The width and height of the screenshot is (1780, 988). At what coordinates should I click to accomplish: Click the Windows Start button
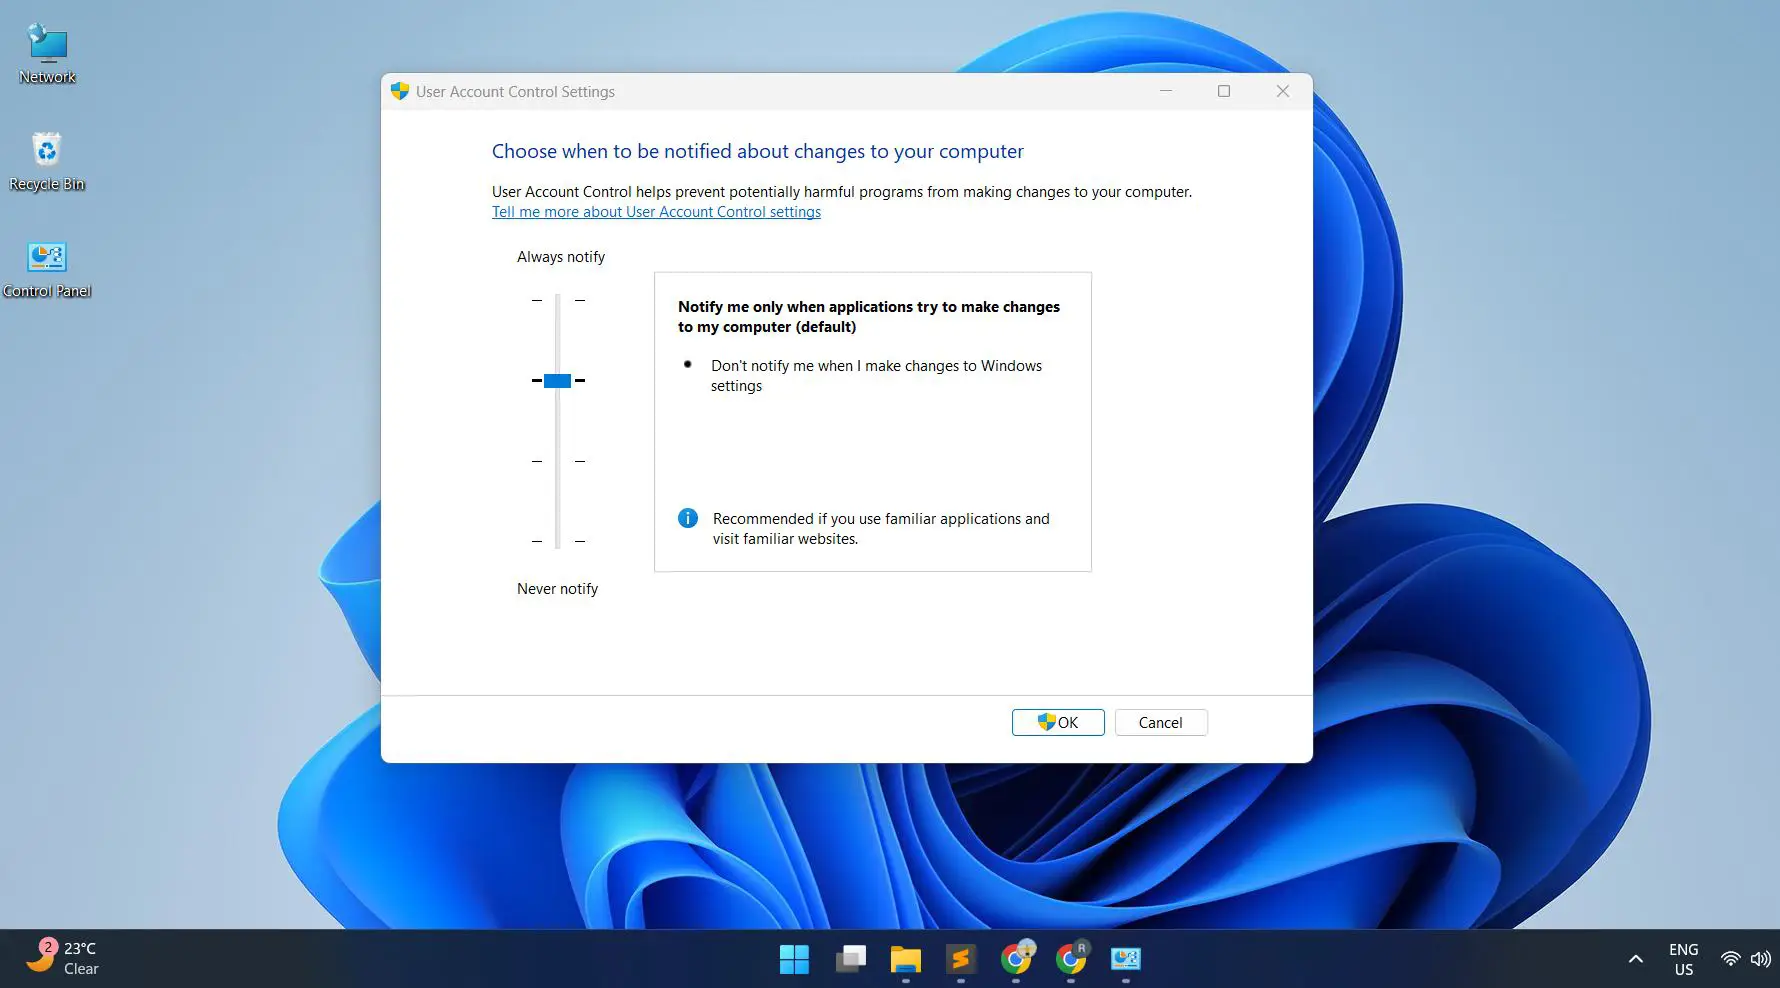pyautogui.click(x=793, y=958)
